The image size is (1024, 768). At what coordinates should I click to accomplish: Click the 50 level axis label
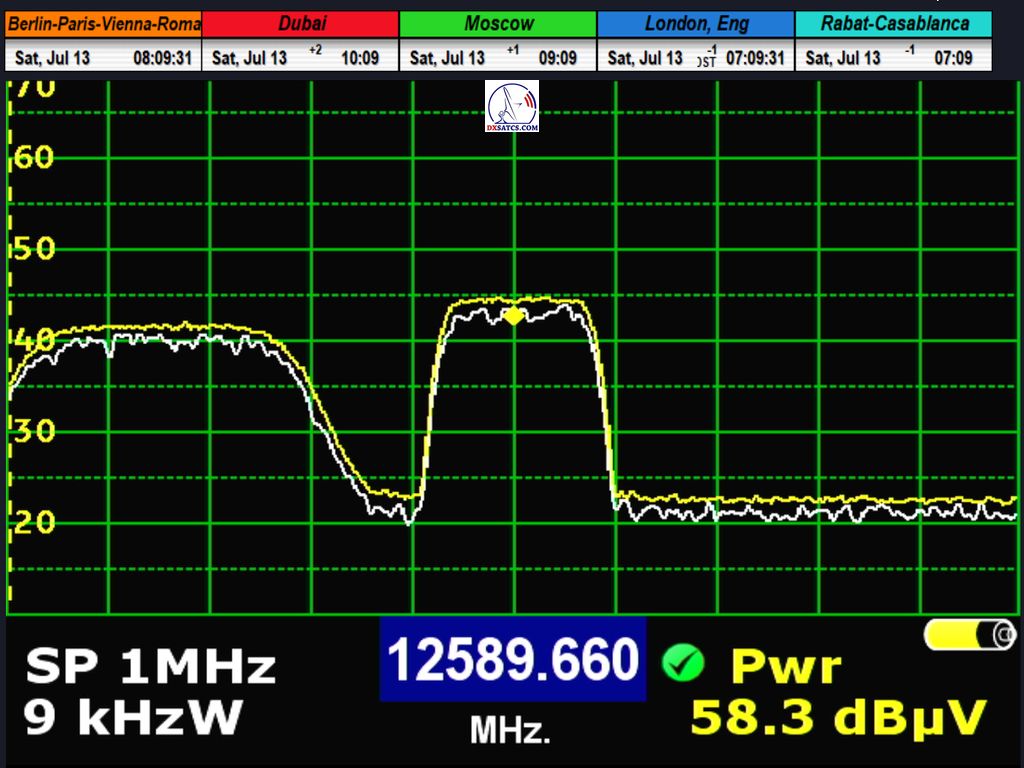34,249
